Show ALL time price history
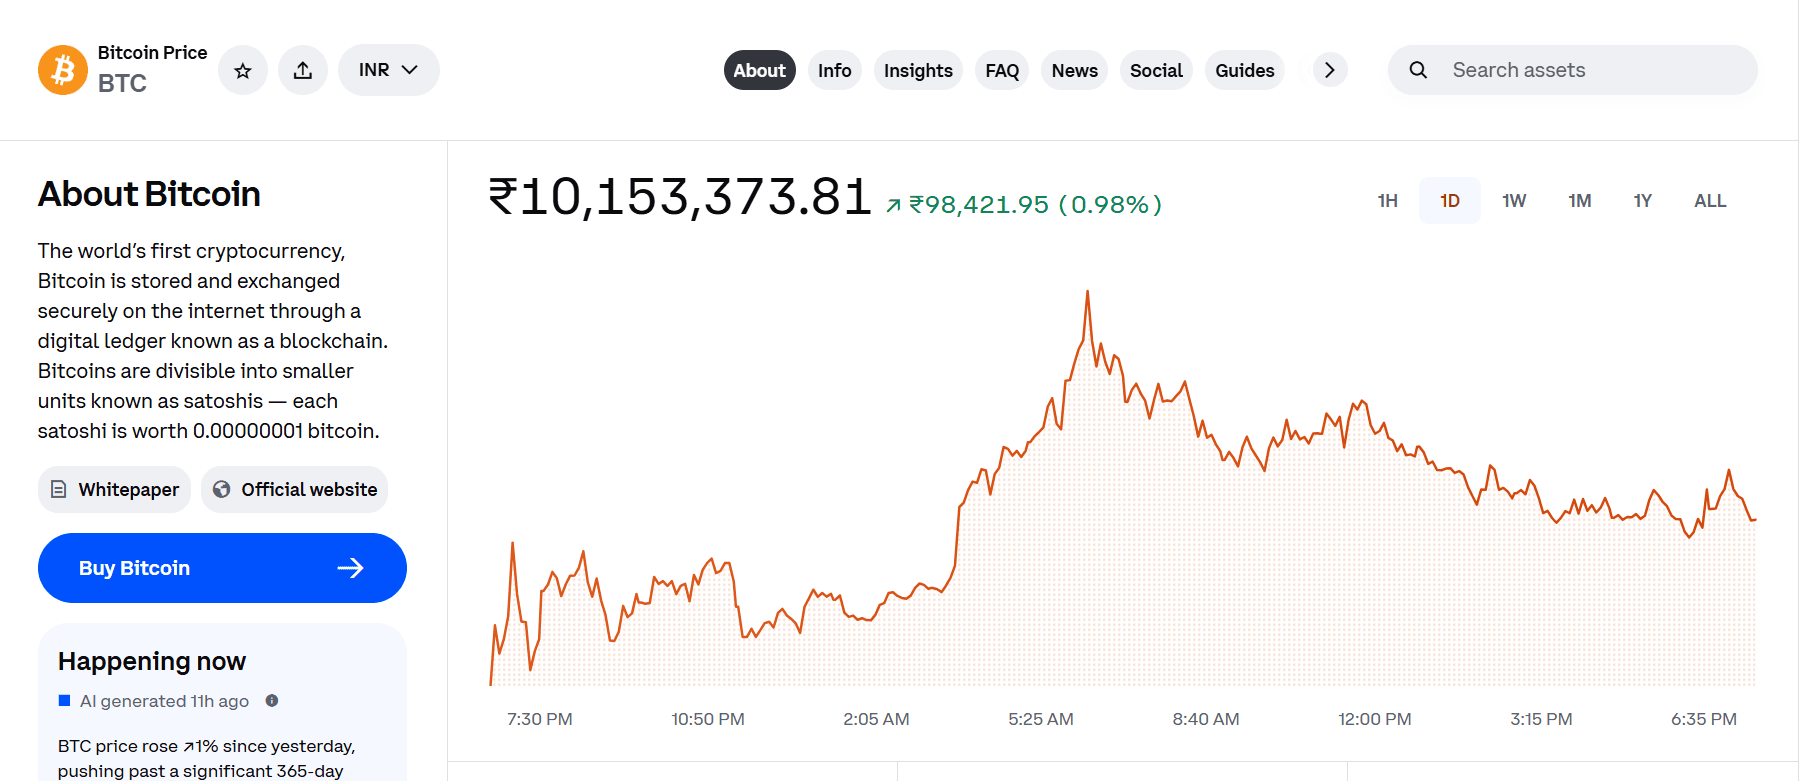This screenshot has width=1802, height=781. coord(1710,201)
